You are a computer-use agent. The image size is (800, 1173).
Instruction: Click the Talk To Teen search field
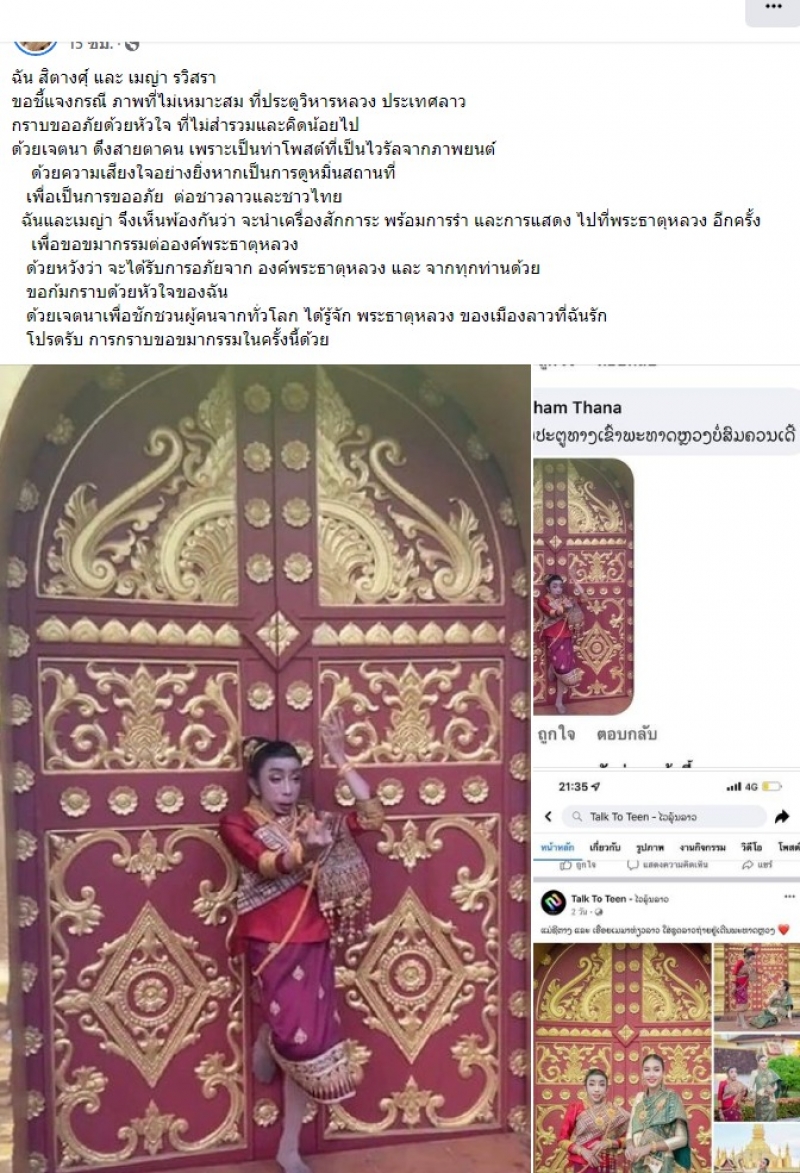[665, 817]
